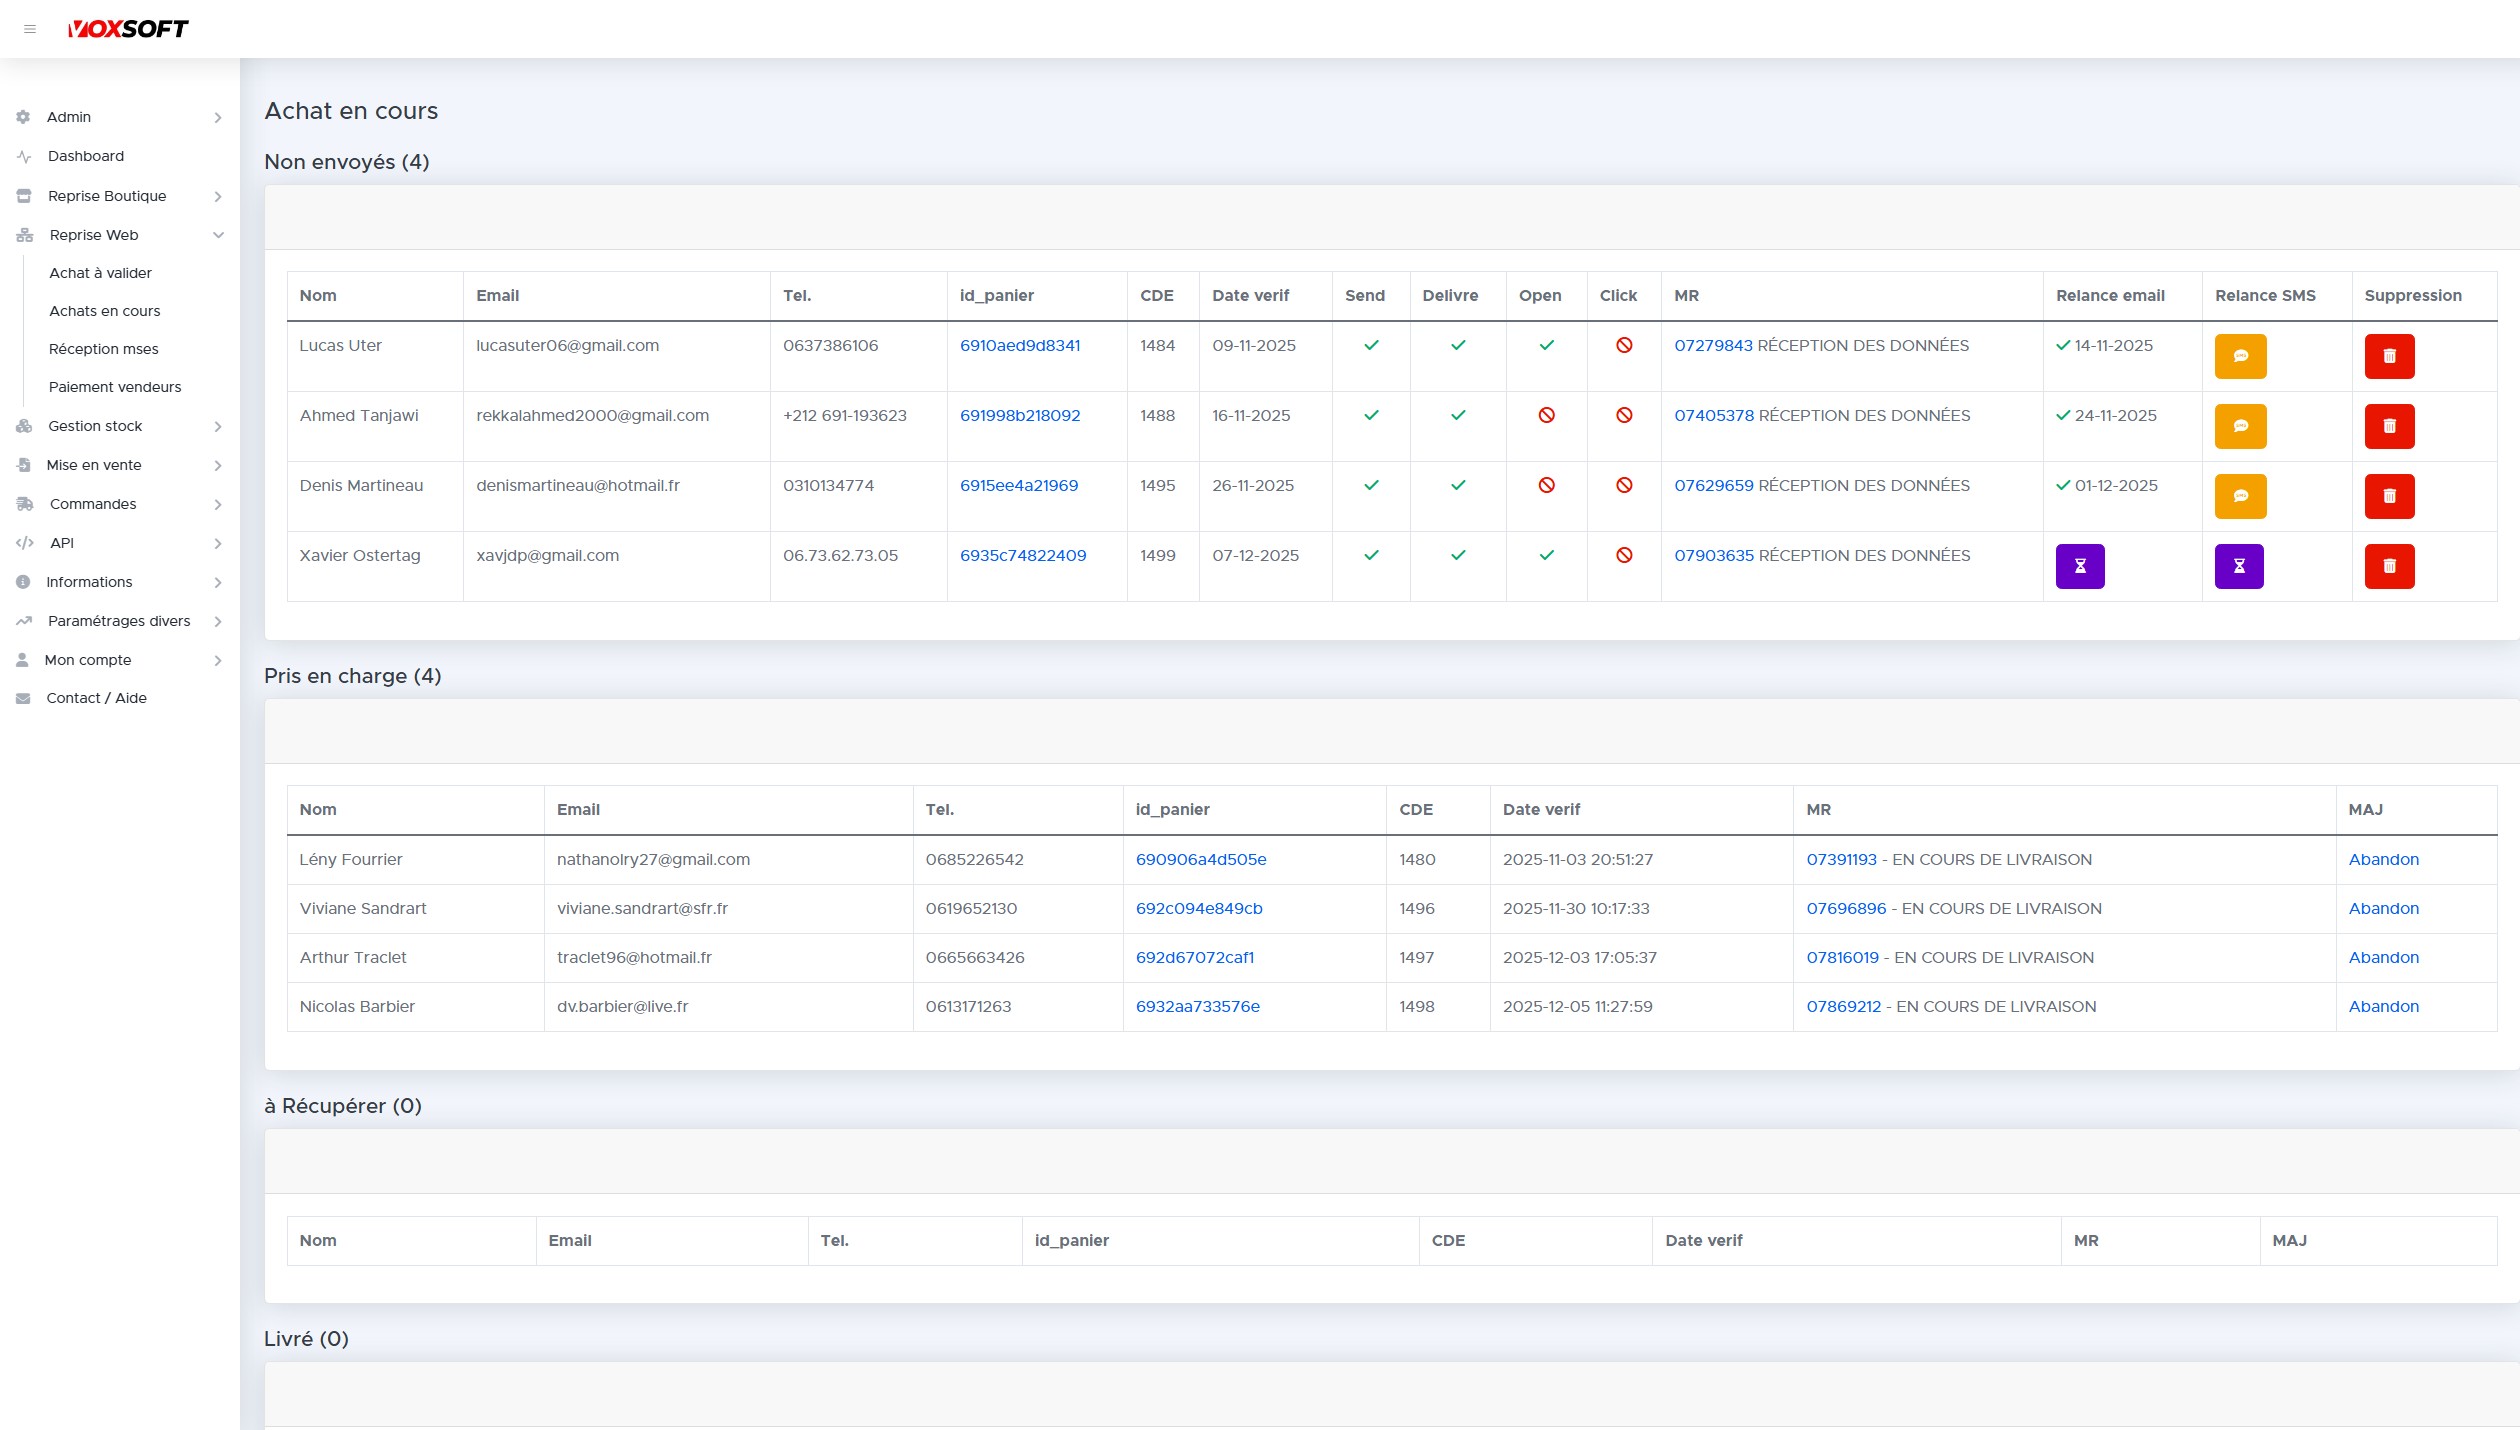
Task: Open Réception mses submenu item
Action: pyautogui.click(x=103, y=349)
